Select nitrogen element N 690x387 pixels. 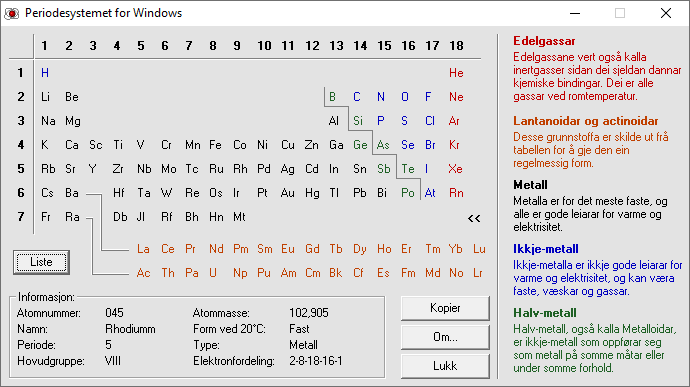click(381, 97)
